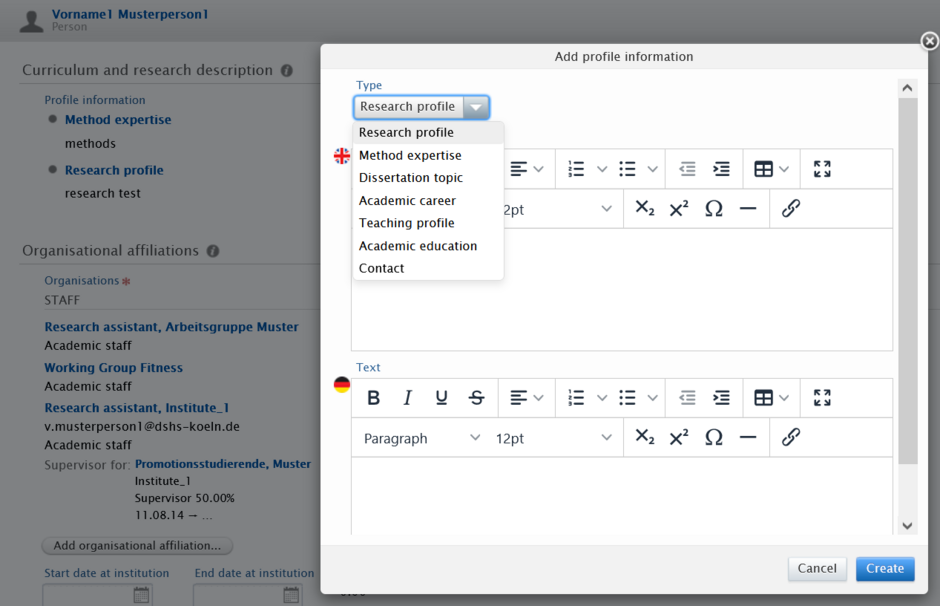940x606 pixels.
Task: Select Academic education from the type list
Action: (428, 246)
